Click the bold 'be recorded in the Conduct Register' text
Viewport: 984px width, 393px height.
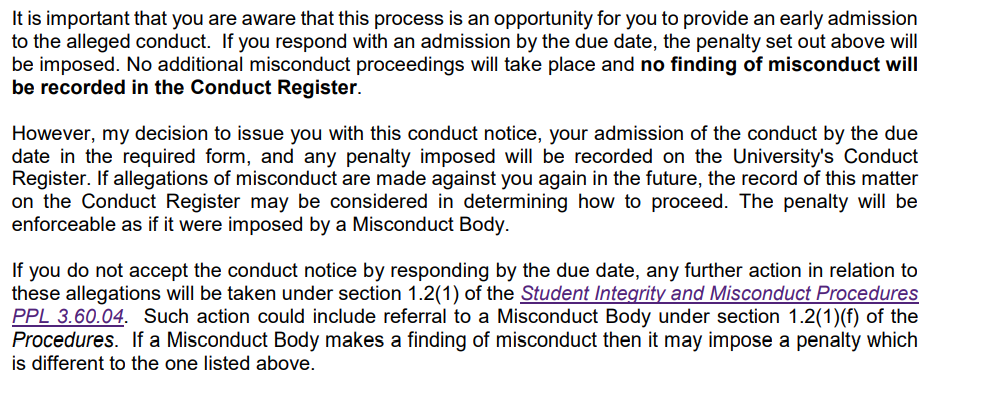pos(184,87)
